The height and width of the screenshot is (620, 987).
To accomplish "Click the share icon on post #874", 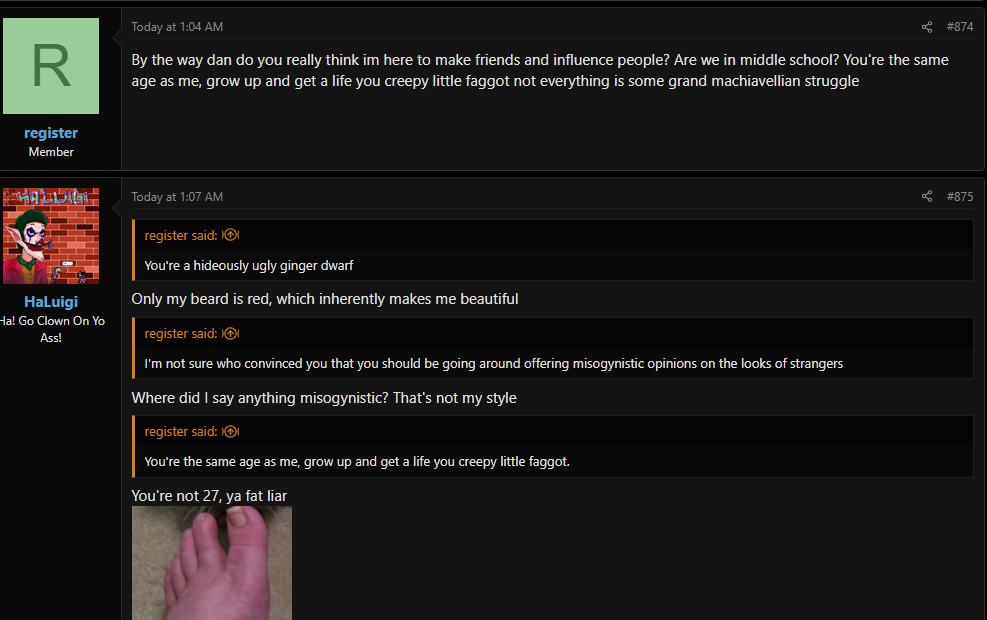I will [x=927, y=27].
